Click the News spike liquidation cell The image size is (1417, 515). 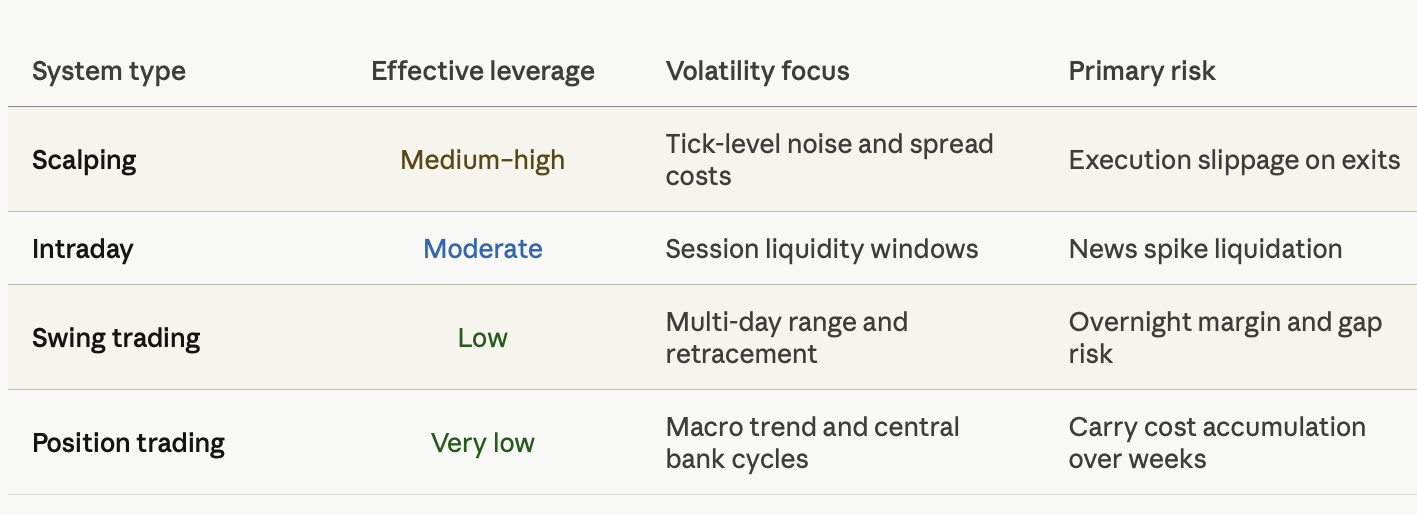[x=1205, y=248]
